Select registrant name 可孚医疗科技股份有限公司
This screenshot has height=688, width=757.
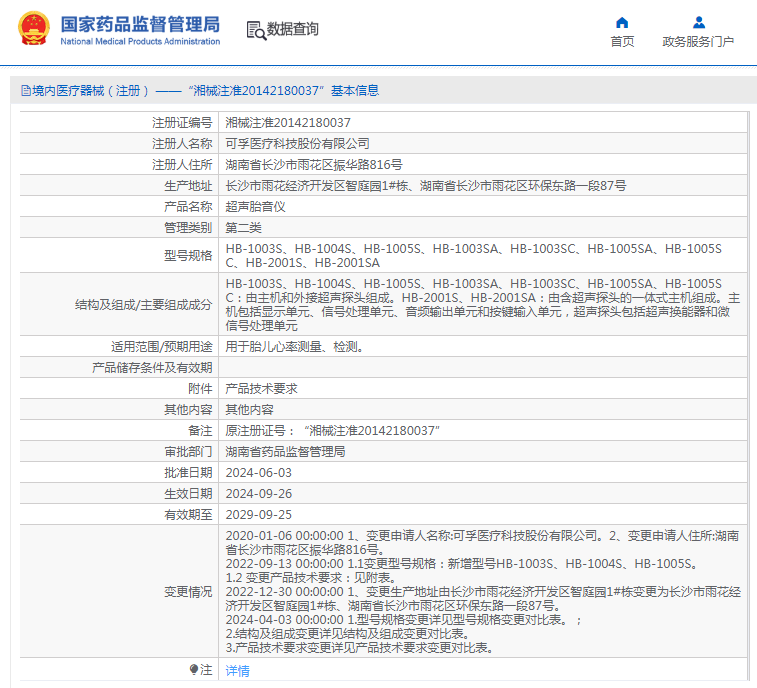[x=297, y=143]
